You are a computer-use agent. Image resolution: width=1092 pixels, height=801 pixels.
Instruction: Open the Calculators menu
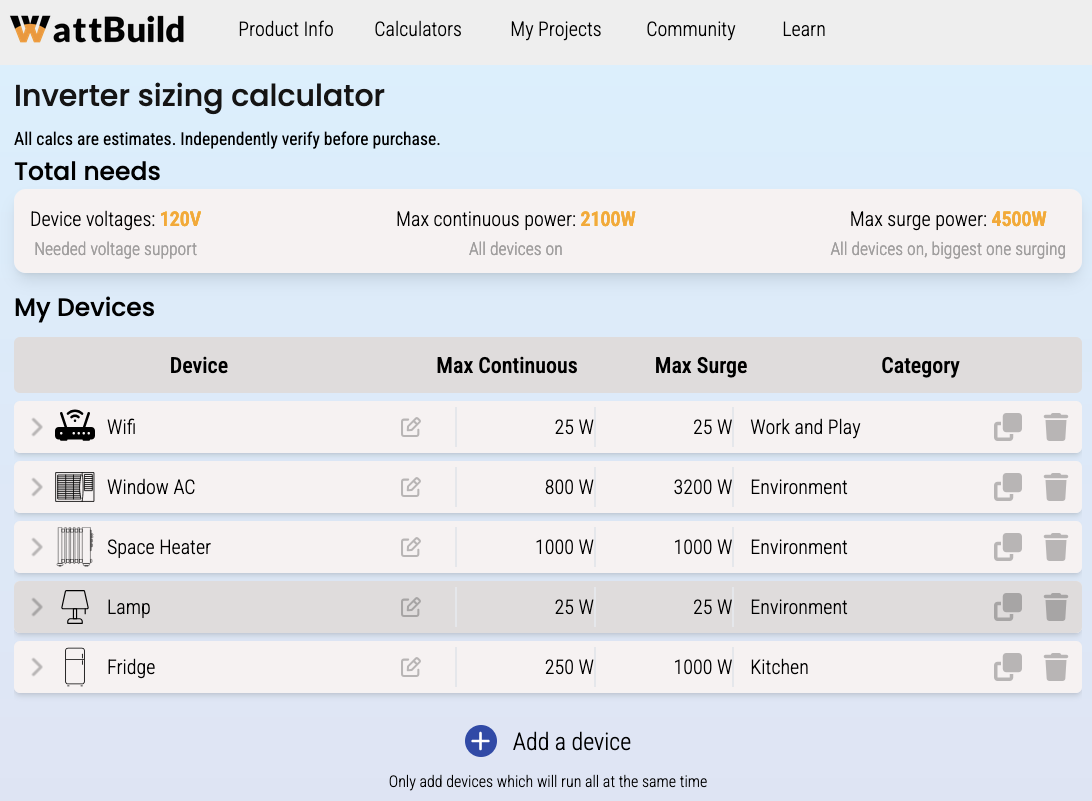click(418, 29)
